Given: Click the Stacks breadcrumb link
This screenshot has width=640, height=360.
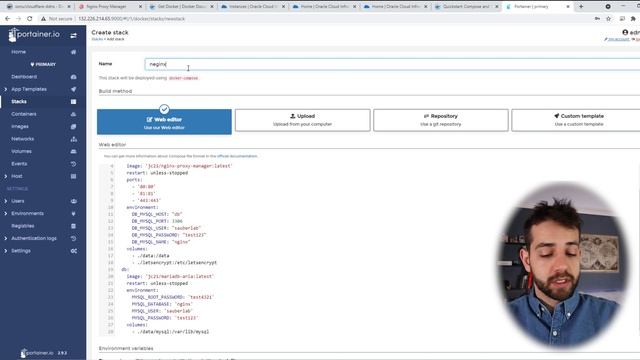Looking at the screenshot, I should (x=97, y=39).
